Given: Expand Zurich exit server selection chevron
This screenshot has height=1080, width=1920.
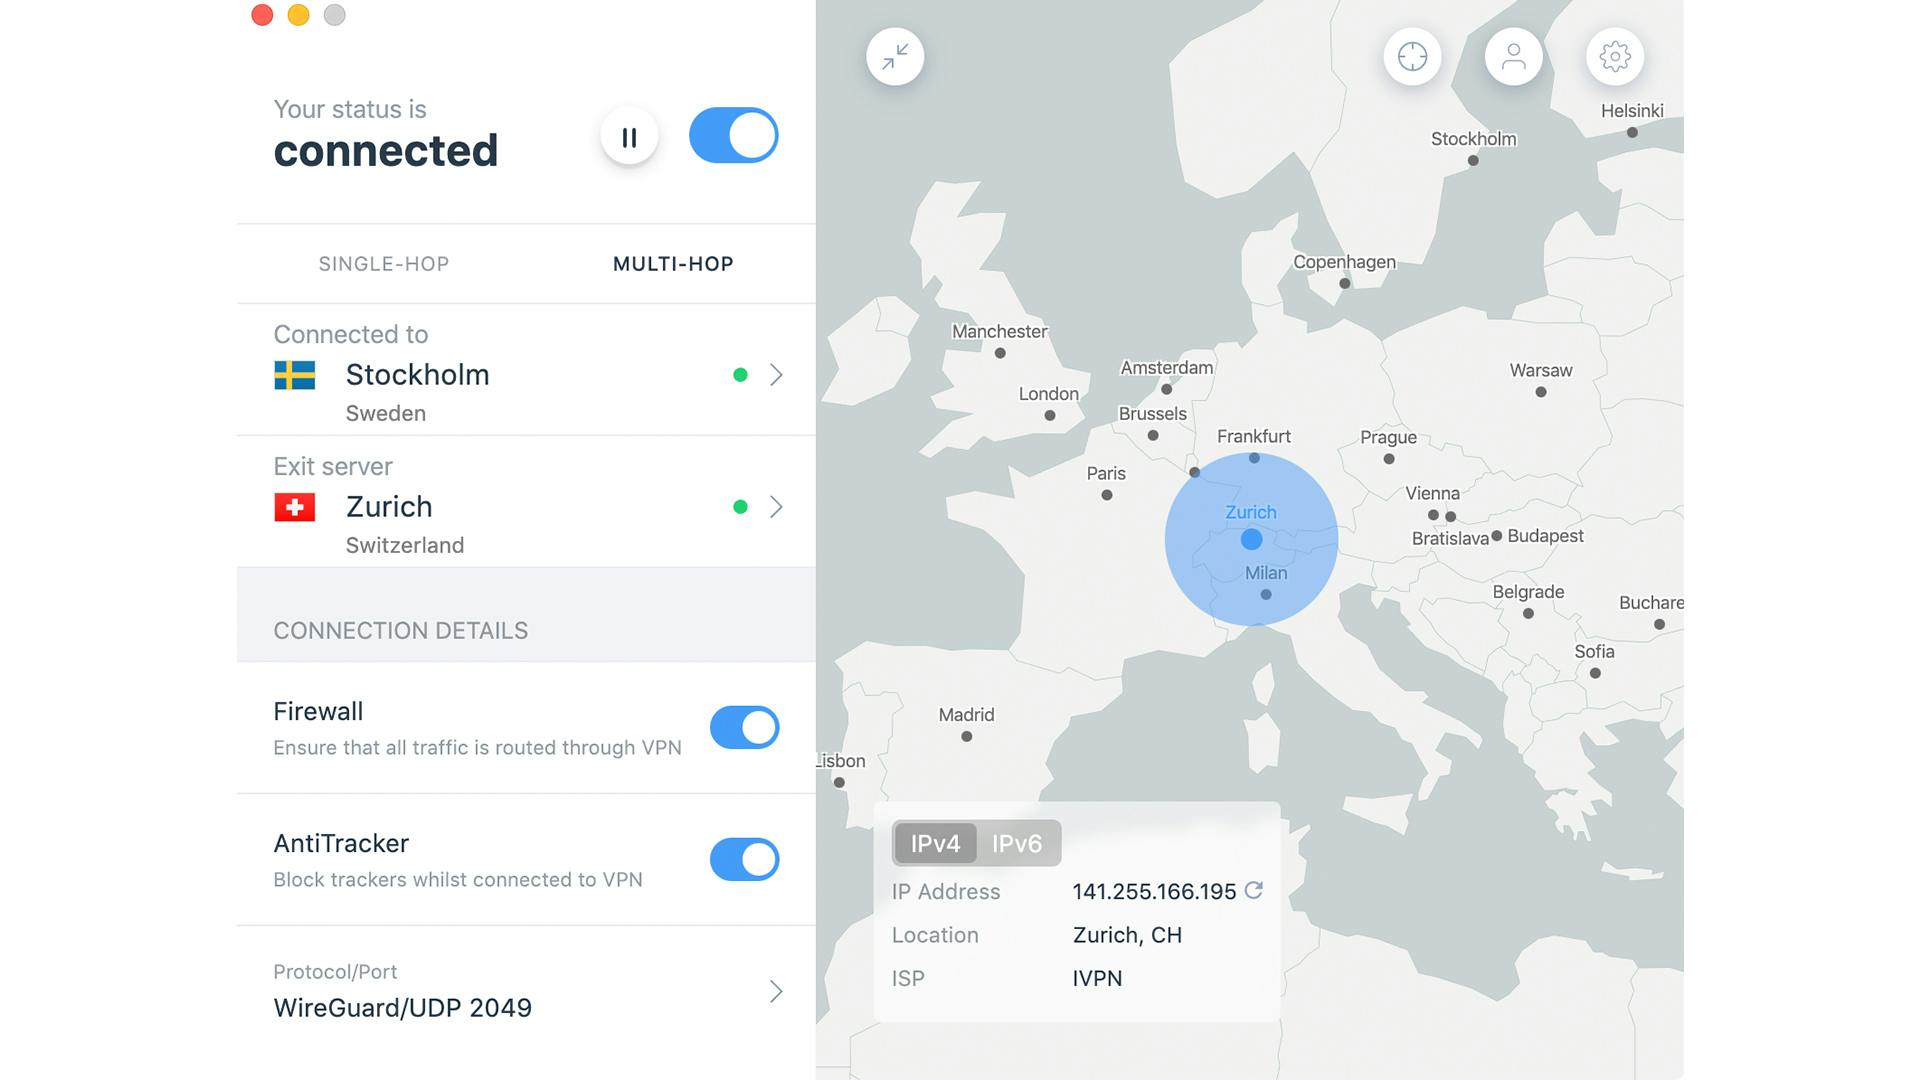Looking at the screenshot, I should click(776, 507).
